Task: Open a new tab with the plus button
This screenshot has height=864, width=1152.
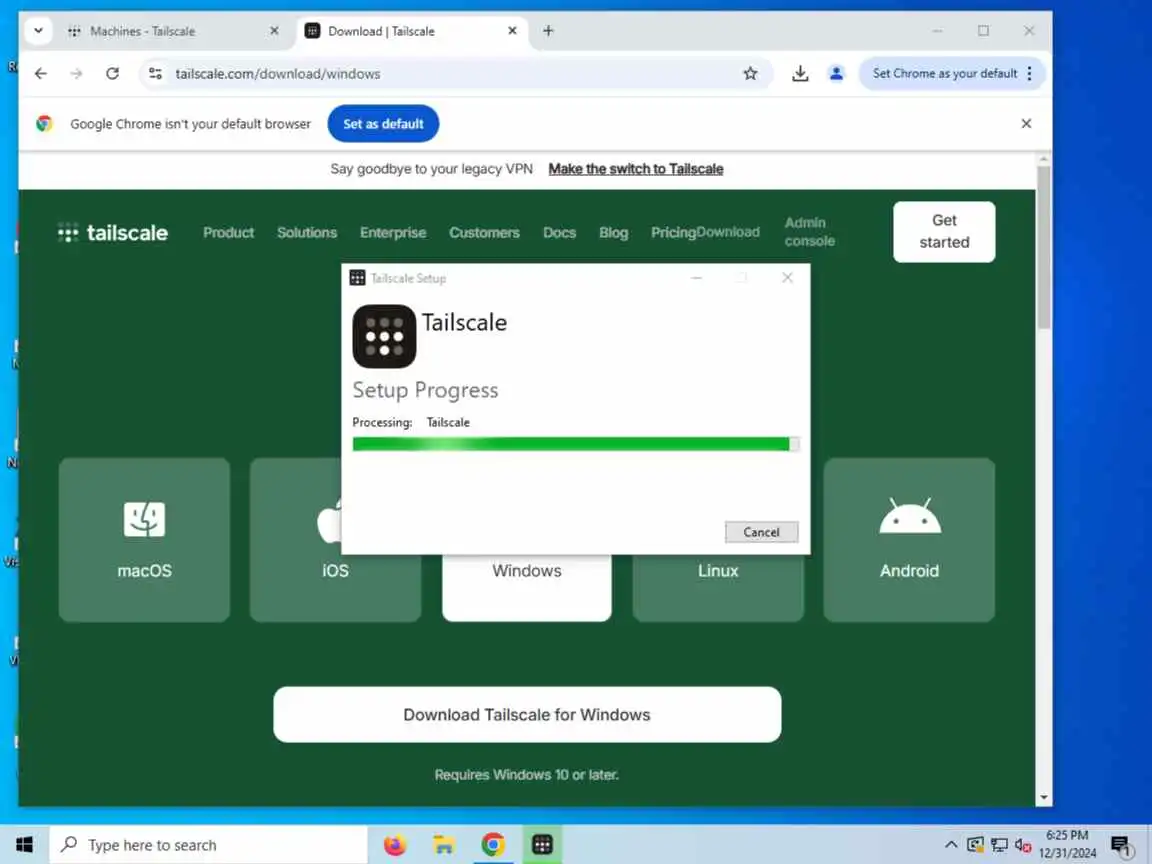Action: pyautogui.click(x=548, y=31)
